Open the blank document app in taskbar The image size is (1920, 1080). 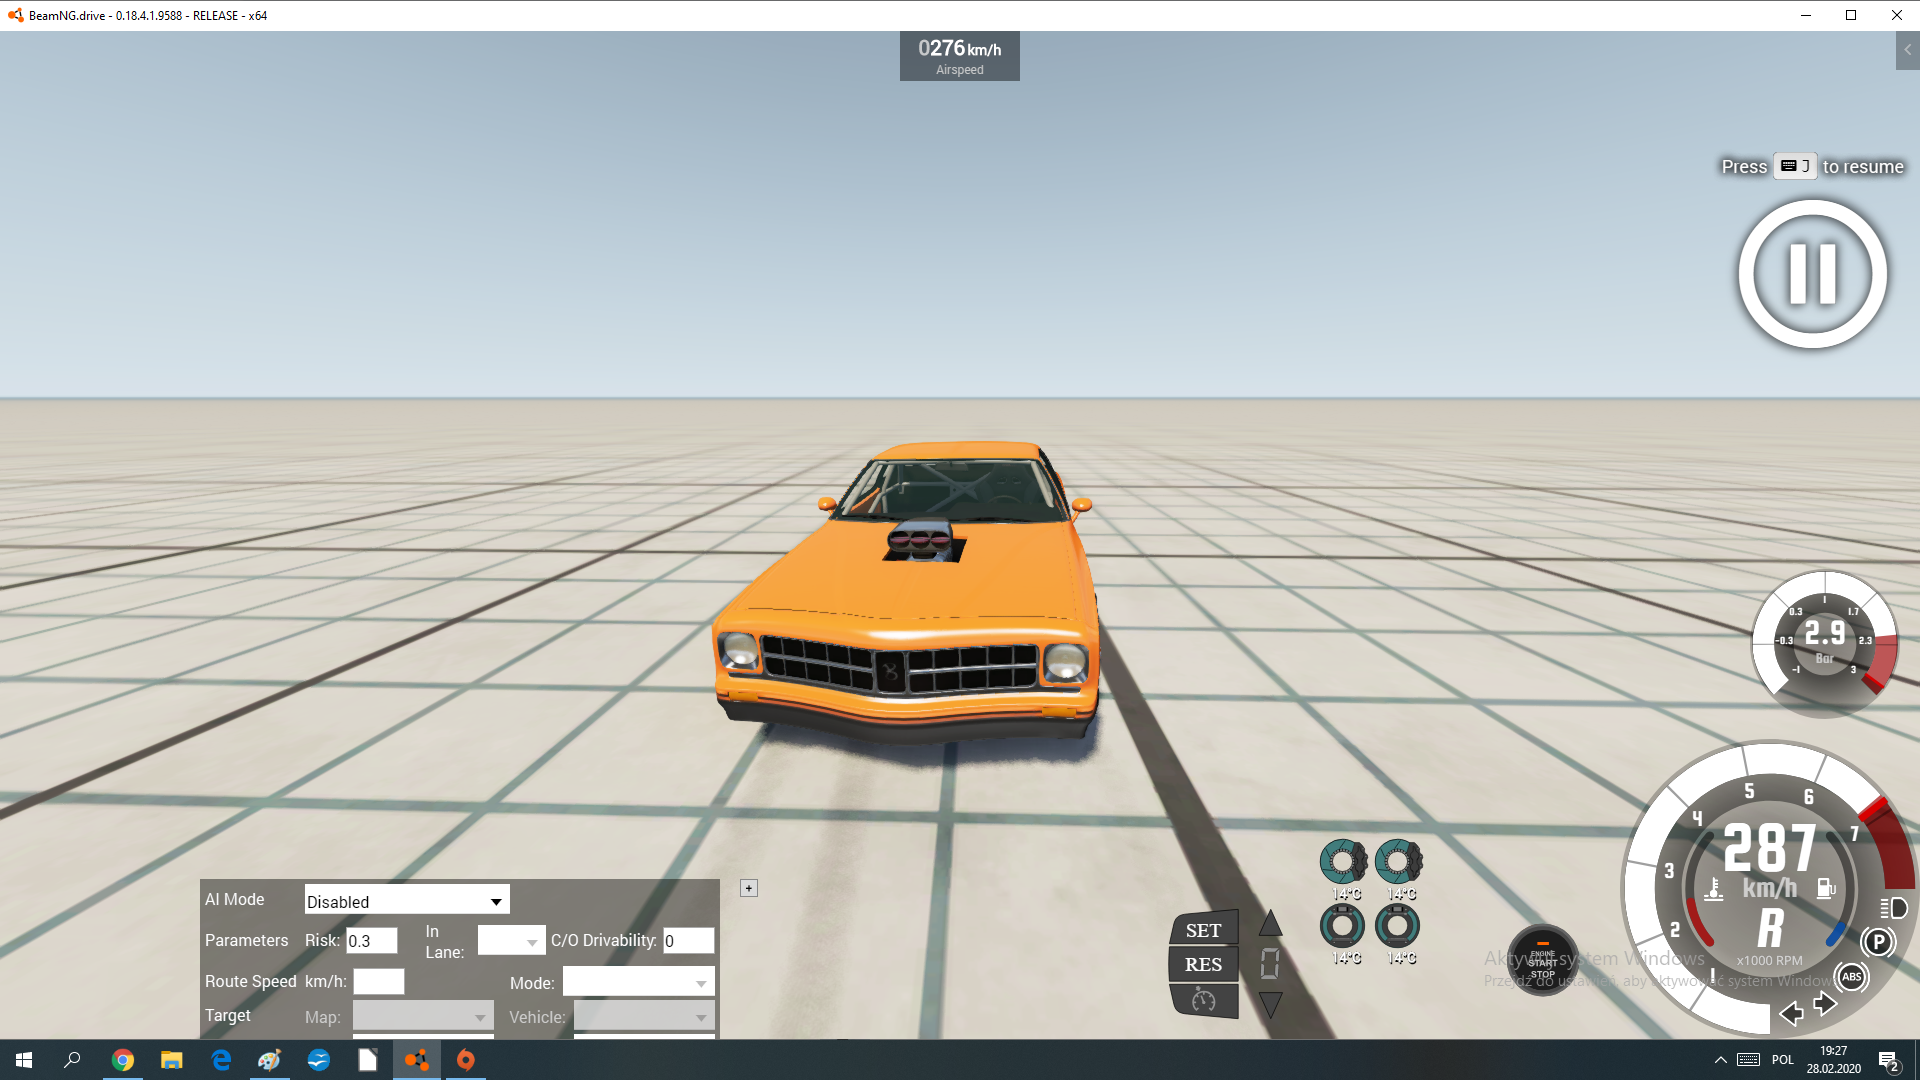(x=368, y=1060)
